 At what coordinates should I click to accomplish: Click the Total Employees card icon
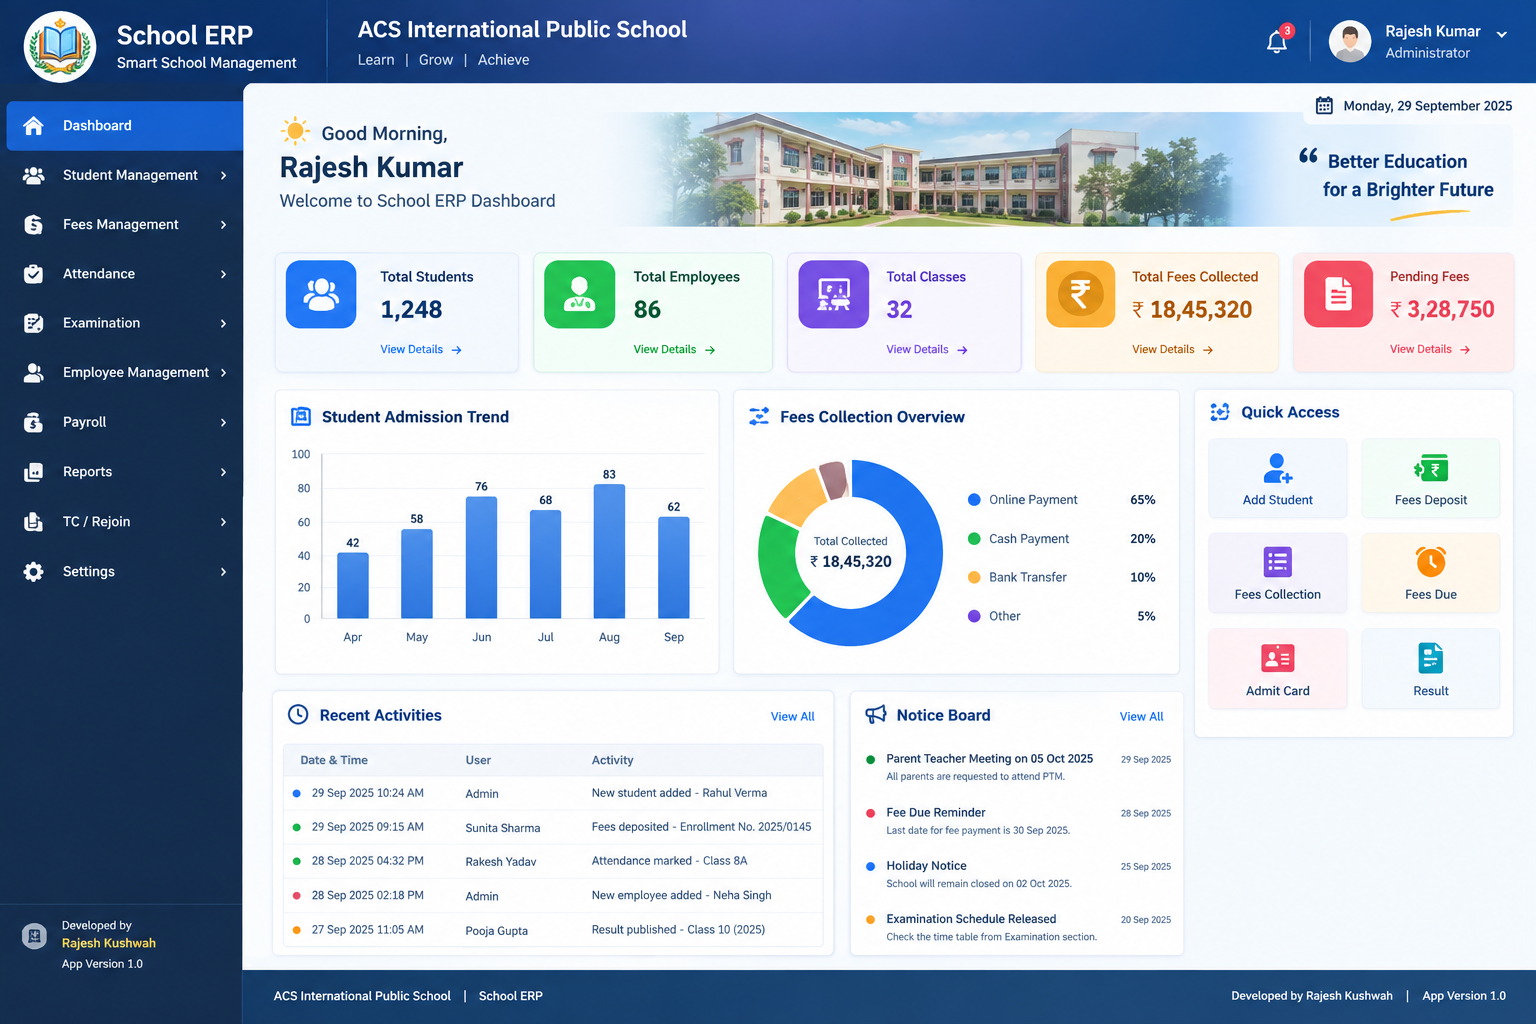click(x=579, y=294)
